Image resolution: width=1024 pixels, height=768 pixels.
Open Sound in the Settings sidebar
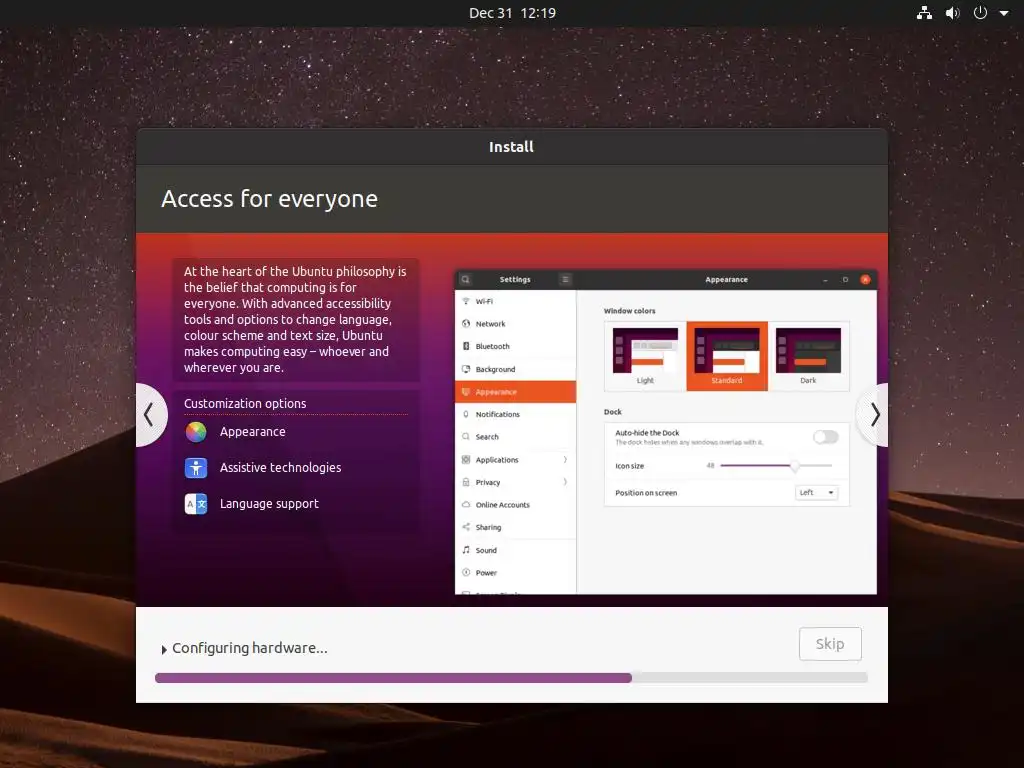(x=515, y=550)
